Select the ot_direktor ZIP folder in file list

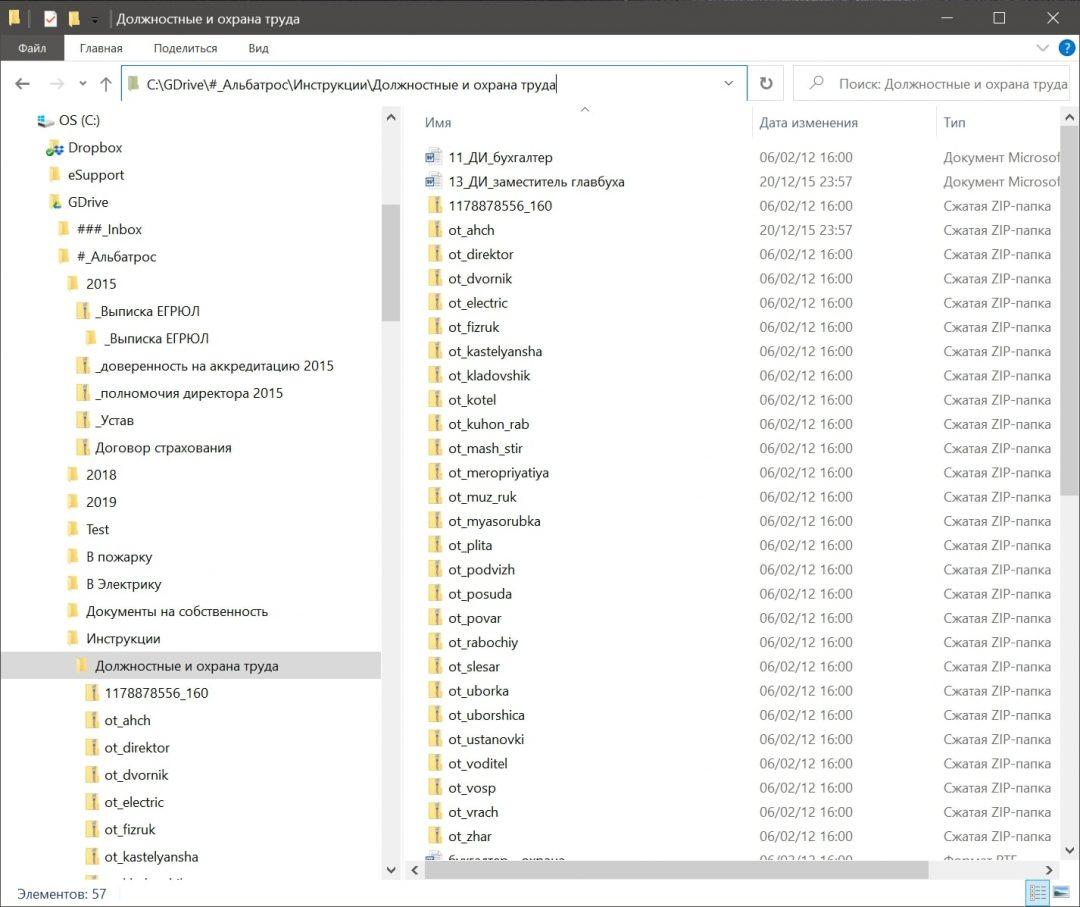click(480, 254)
